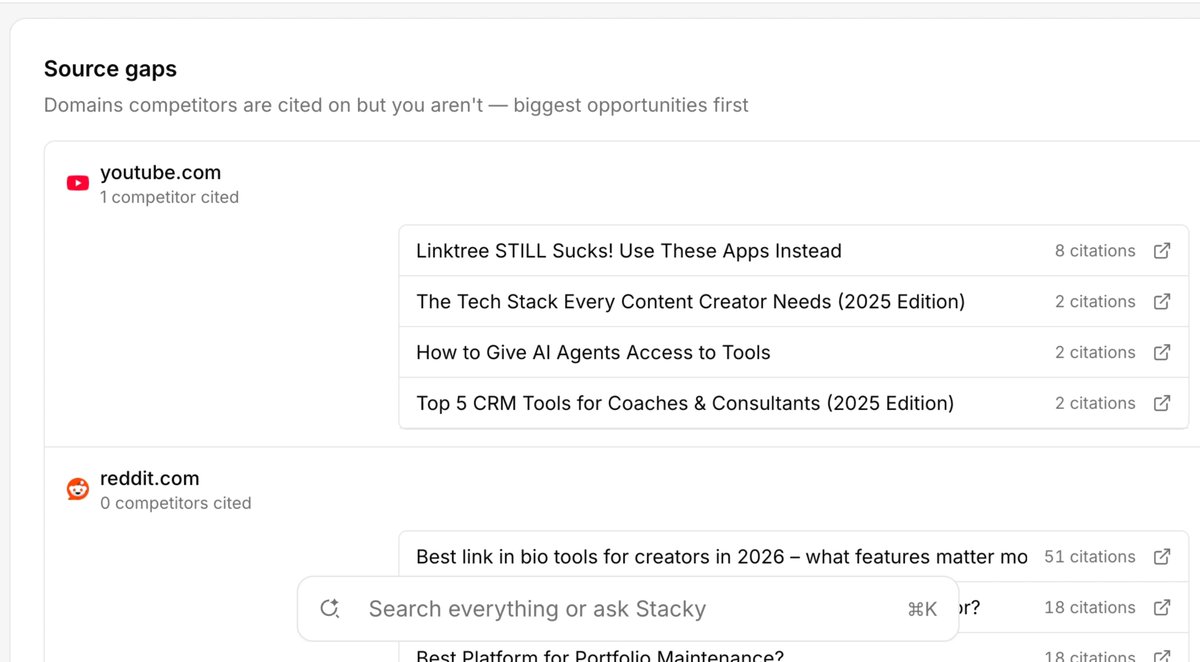
Task: Open 'The Tech Stack Every Content Creator Needs'
Action: click(x=690, y=302)
